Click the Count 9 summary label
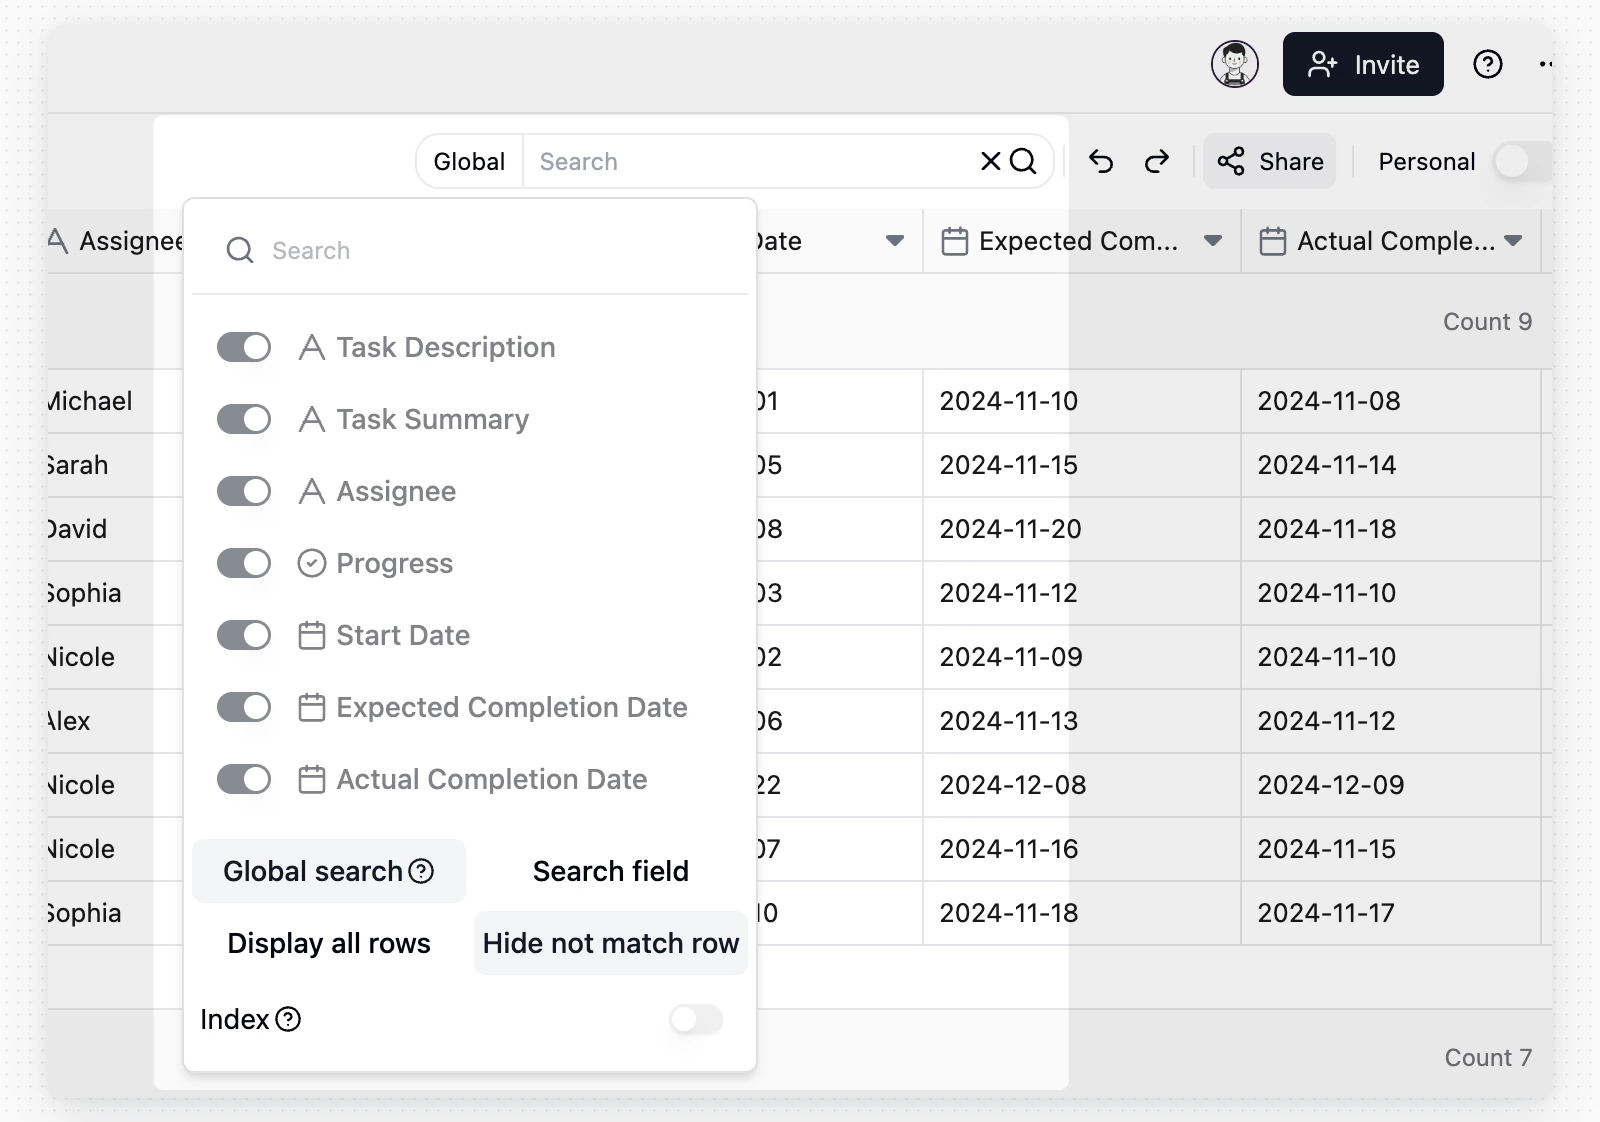Image resolution: width=1600 pixels, height=1122 pixels. (1487, 322)
